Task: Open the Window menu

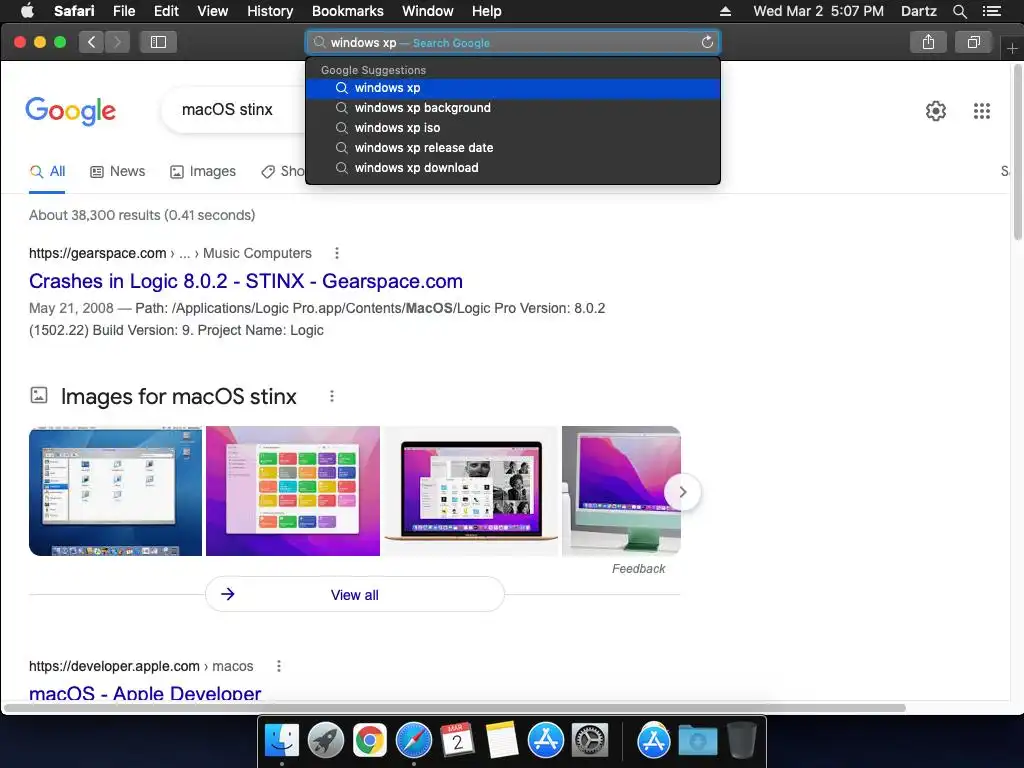Action: pyautogui.click(x=428, y=11)
